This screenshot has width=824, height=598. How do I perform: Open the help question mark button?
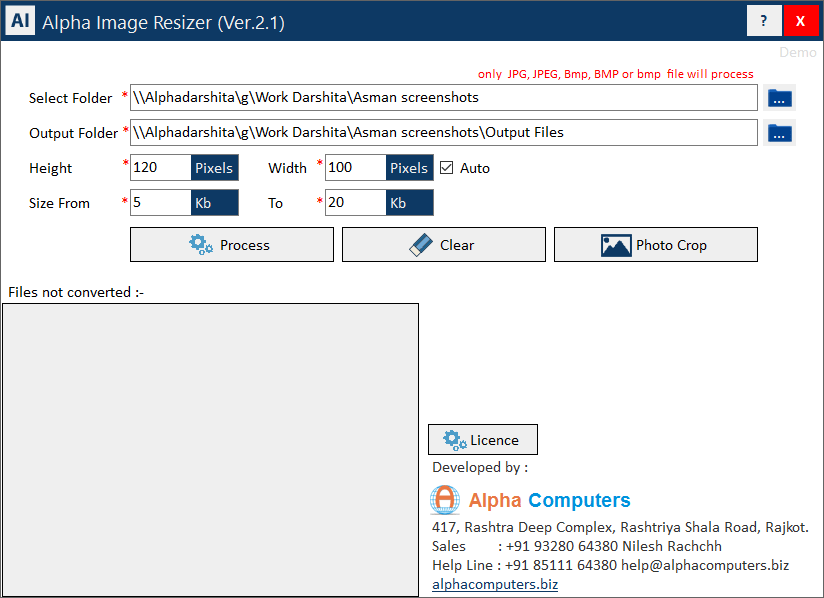764,21
